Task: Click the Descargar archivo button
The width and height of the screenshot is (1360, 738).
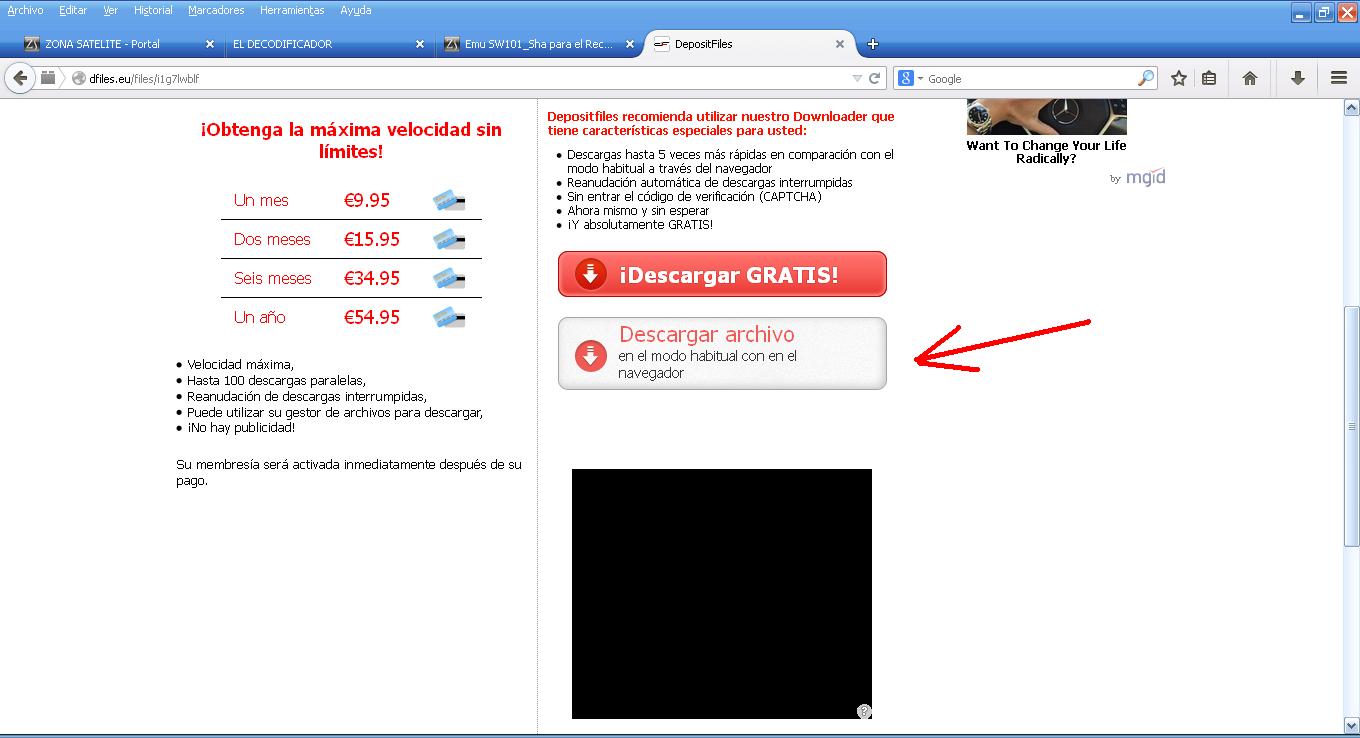Action: point(722,353)
